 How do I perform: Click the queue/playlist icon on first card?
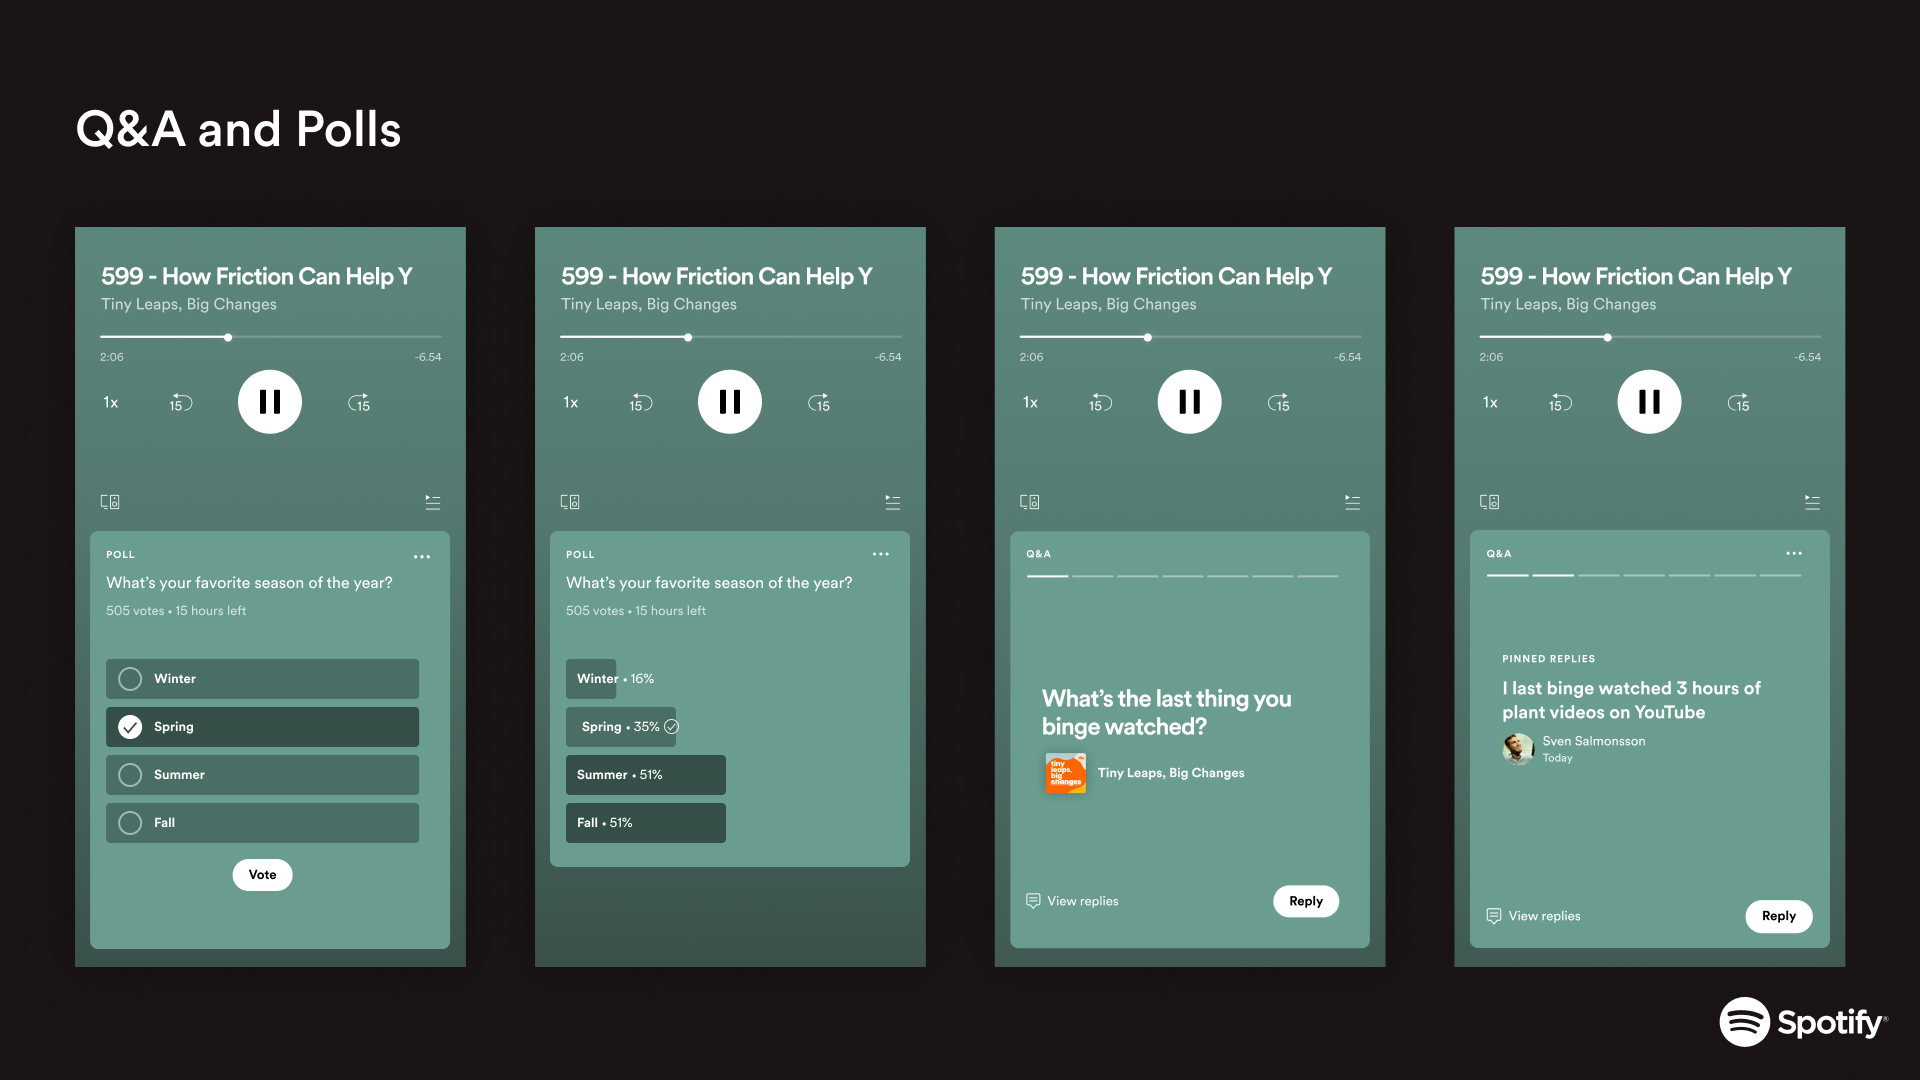pyautogui.click(x=433, y=501)
